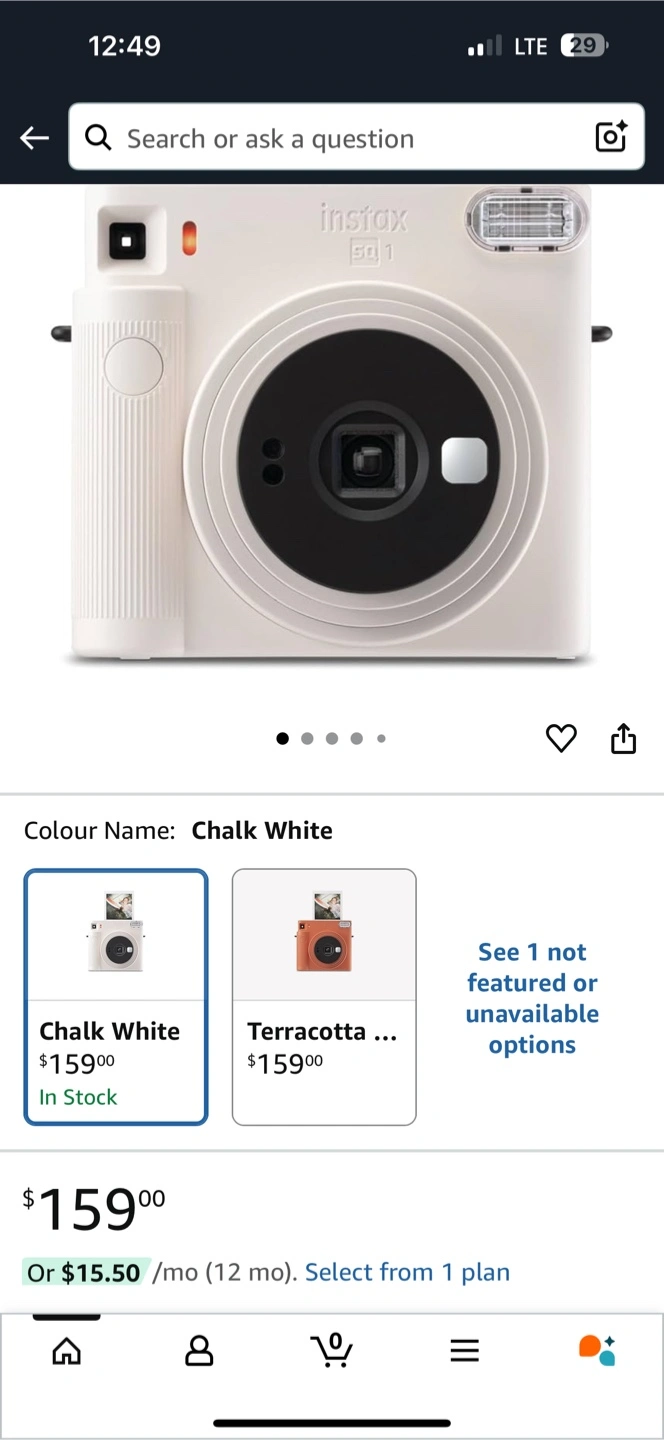
Task: Tap the magnifying glass search icon
Action: (x=98, y=138)
